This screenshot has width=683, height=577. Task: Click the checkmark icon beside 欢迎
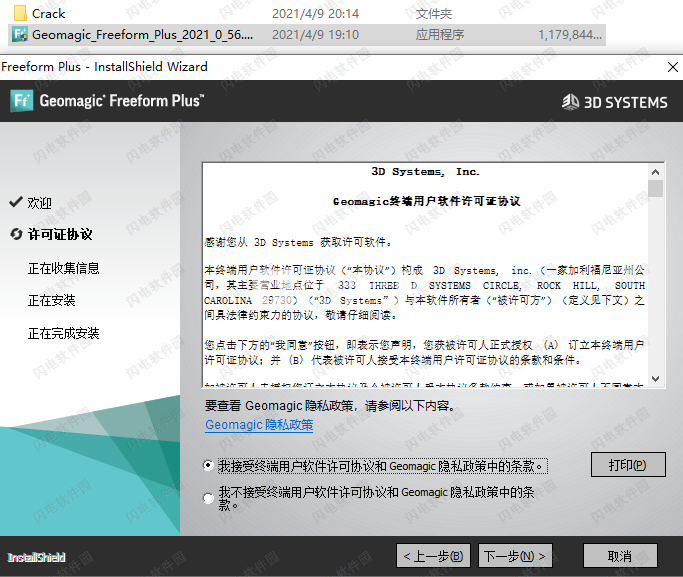click(x=16, y=202)
